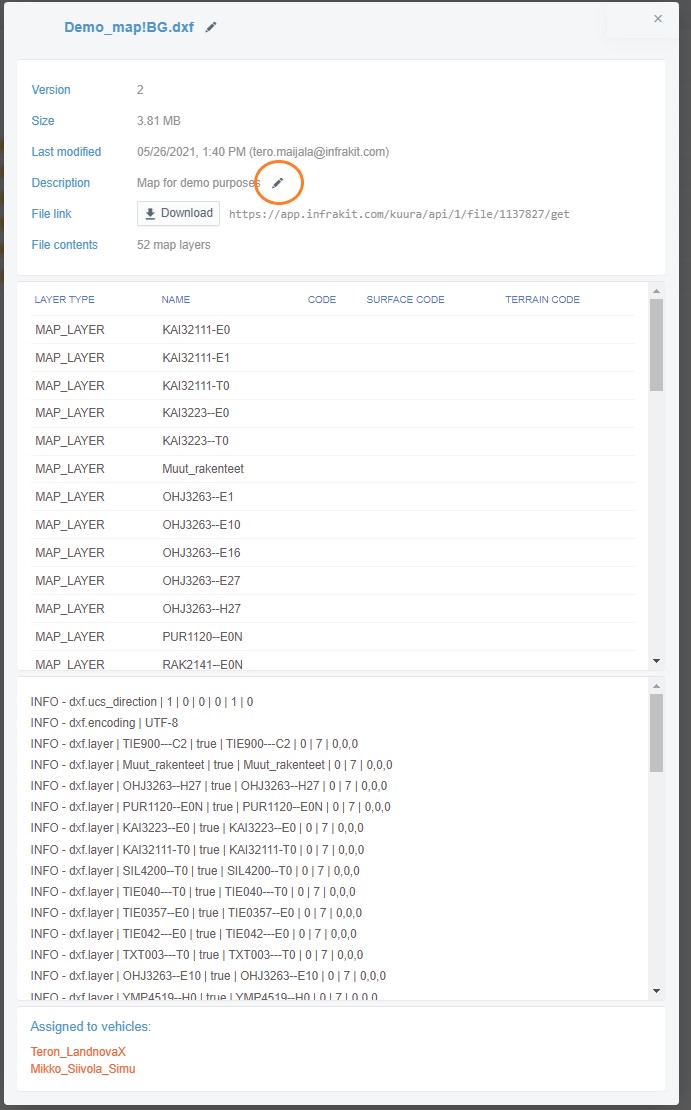The width and height of the screenshot is (691, 1110).
Task: Select layer row KAI32111-E0
Action: pyautogui.click(x=333, y=330)
